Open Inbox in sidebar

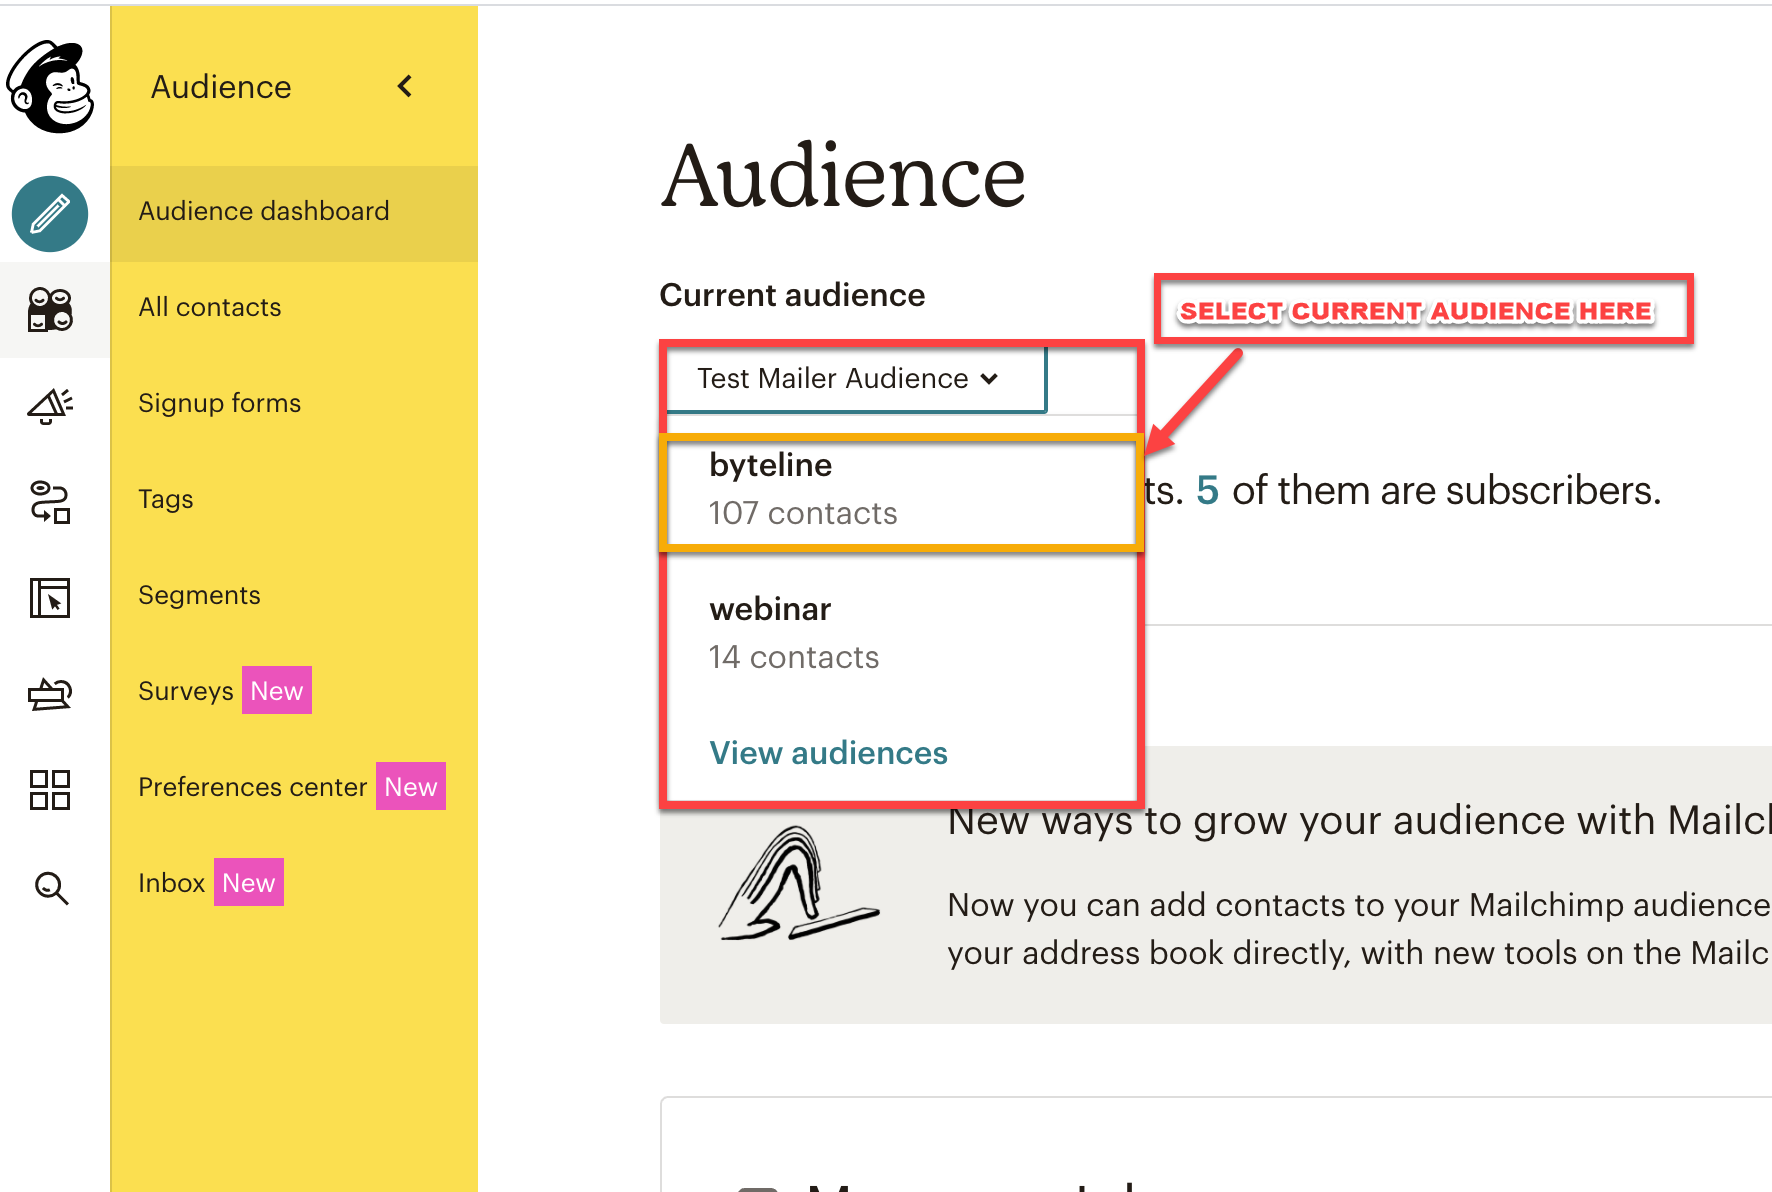point(172,883)
